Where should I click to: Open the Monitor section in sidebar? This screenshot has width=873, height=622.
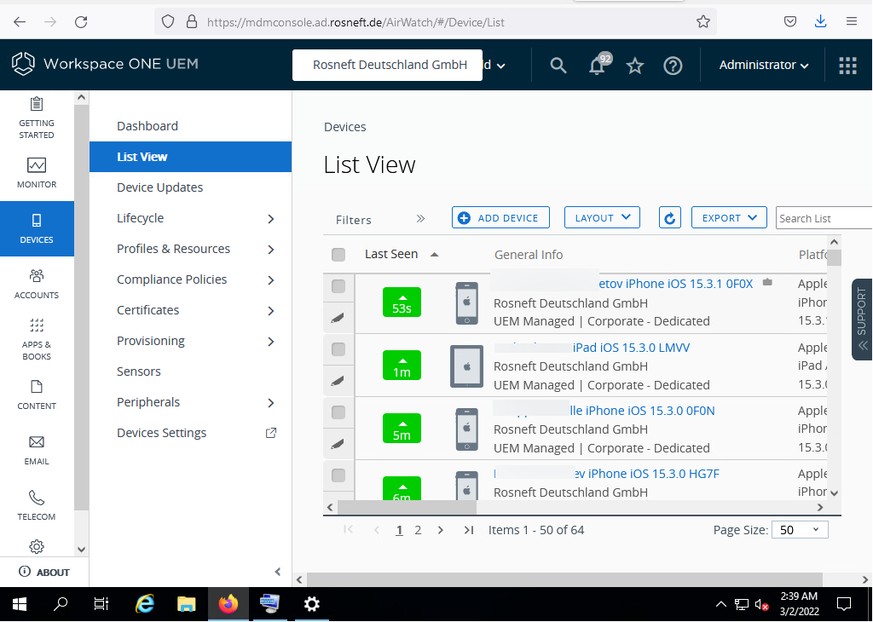37,172
